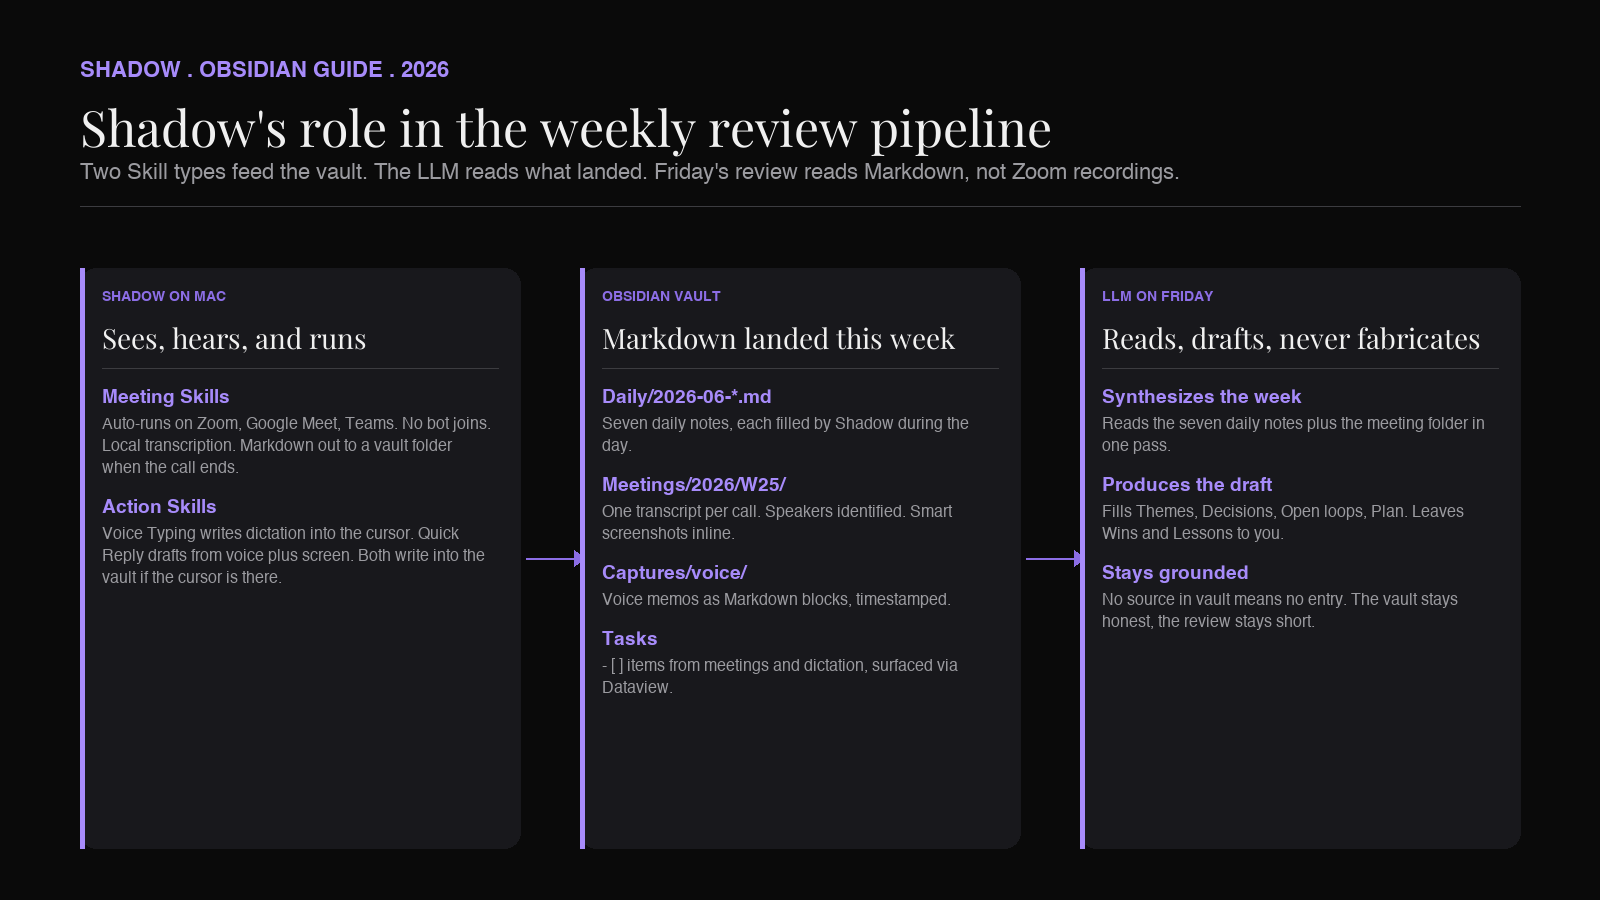The width and height of the screenshot is (1600, 900).
Task: Click the description '- [ ] items from meetings and dictation'
Action: pos(780,676)
